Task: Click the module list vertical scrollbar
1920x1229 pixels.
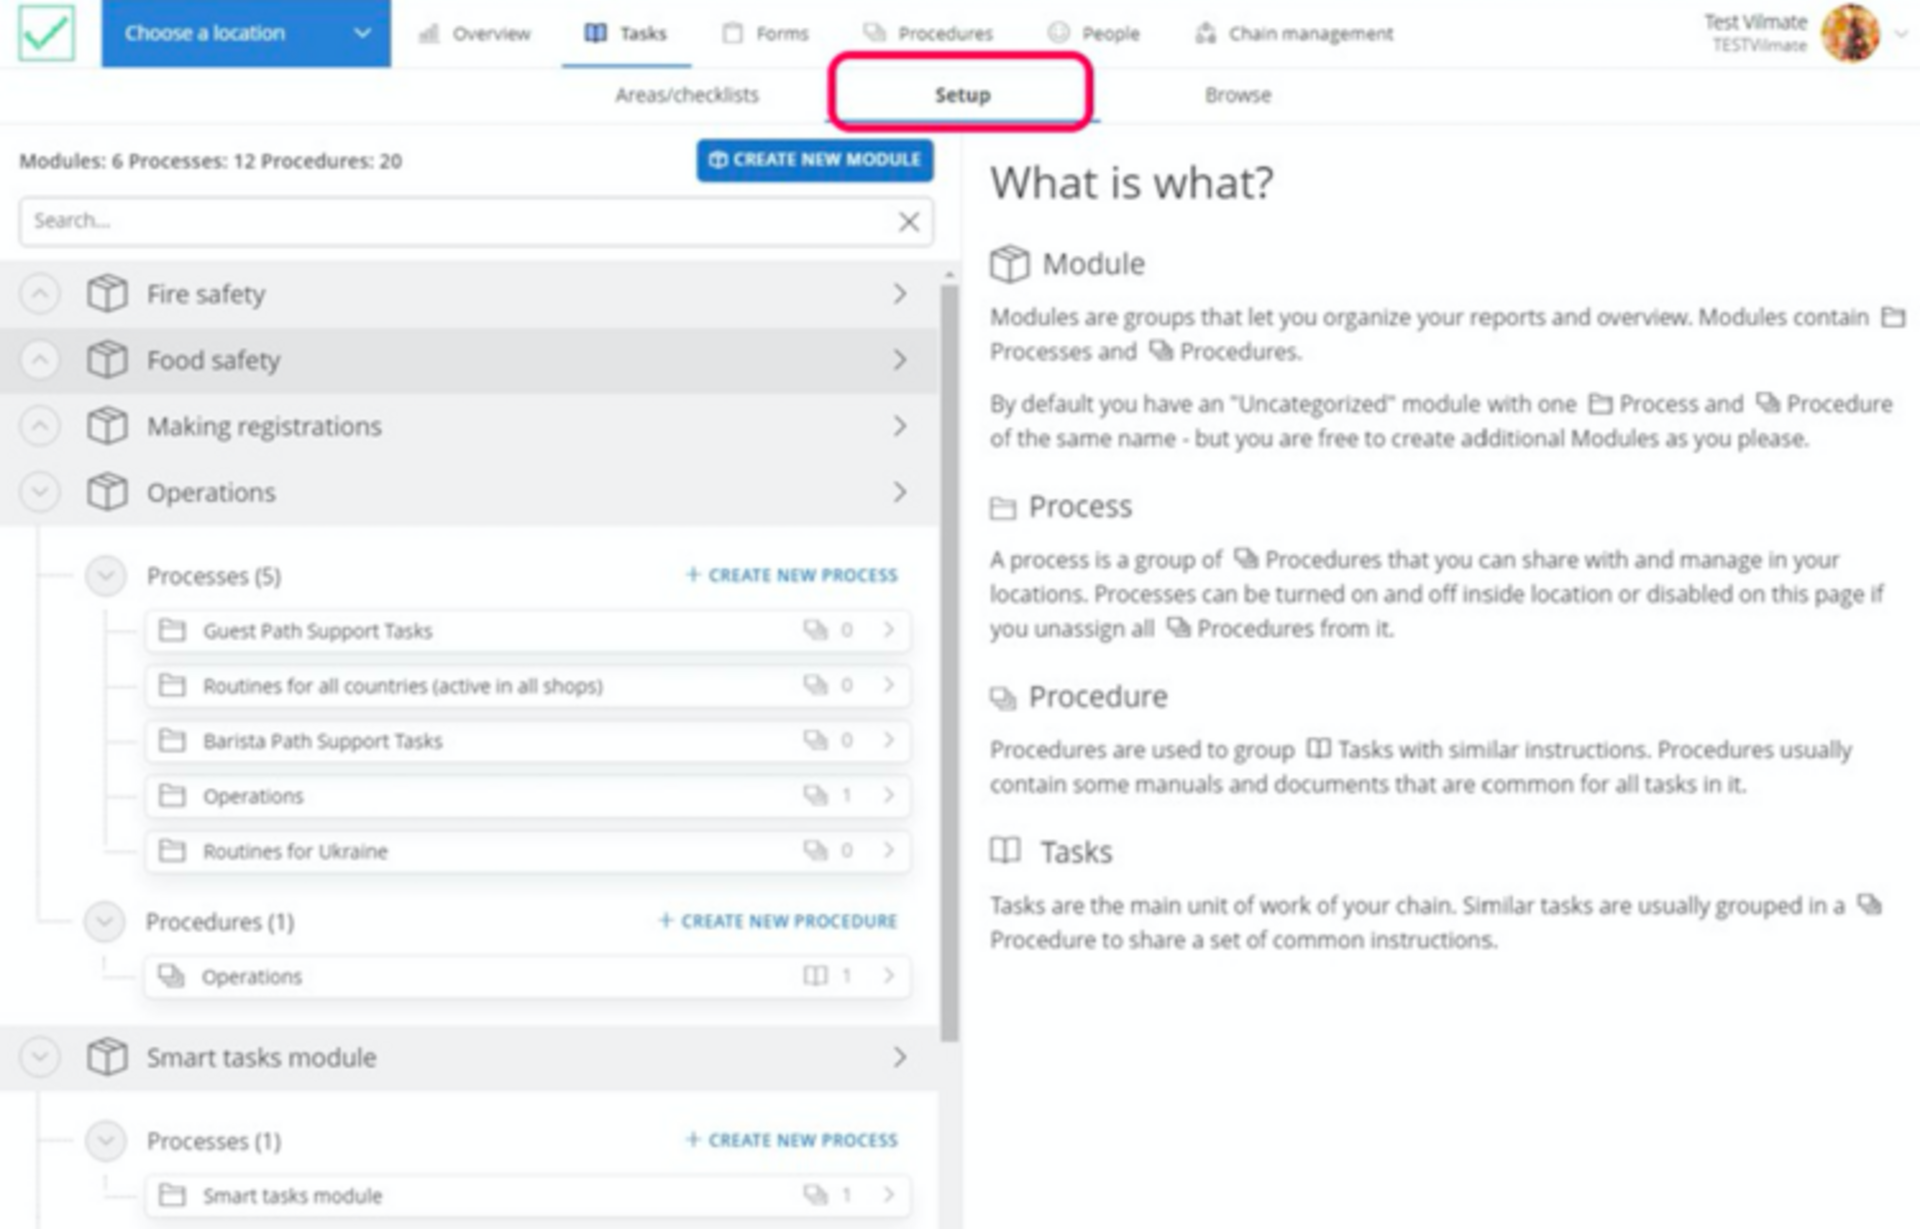Action: pos(949,660)
